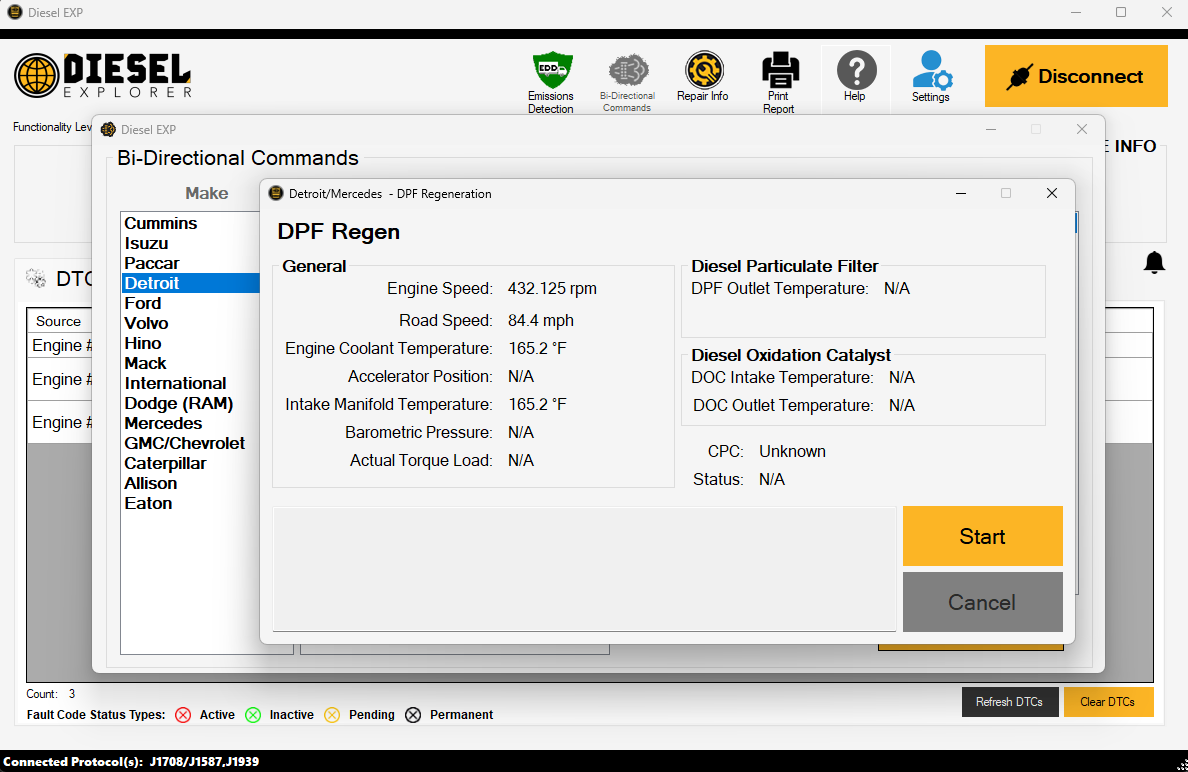Viewport: 1188px width, 772px height.
Task: Cancel the DPF Regen dialog
Action: pos(983,602)
